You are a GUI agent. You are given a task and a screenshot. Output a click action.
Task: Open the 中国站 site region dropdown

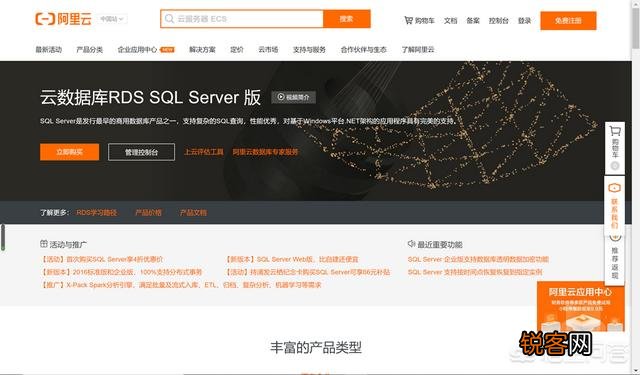112,19
